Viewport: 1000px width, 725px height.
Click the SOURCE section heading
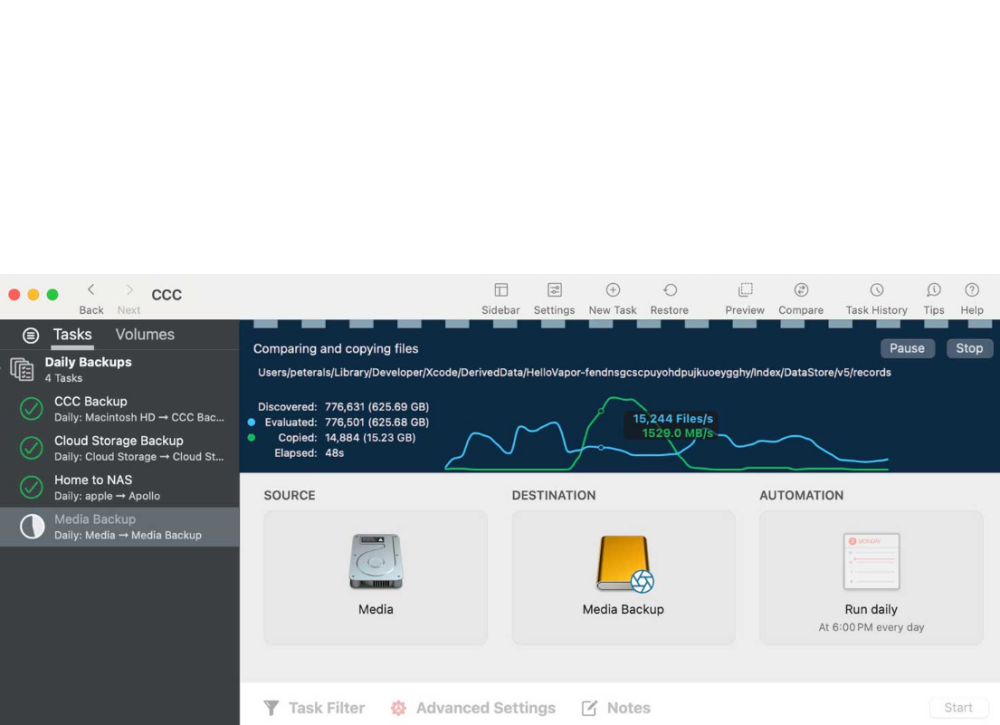pyautogui.click(x=290, y=495)
